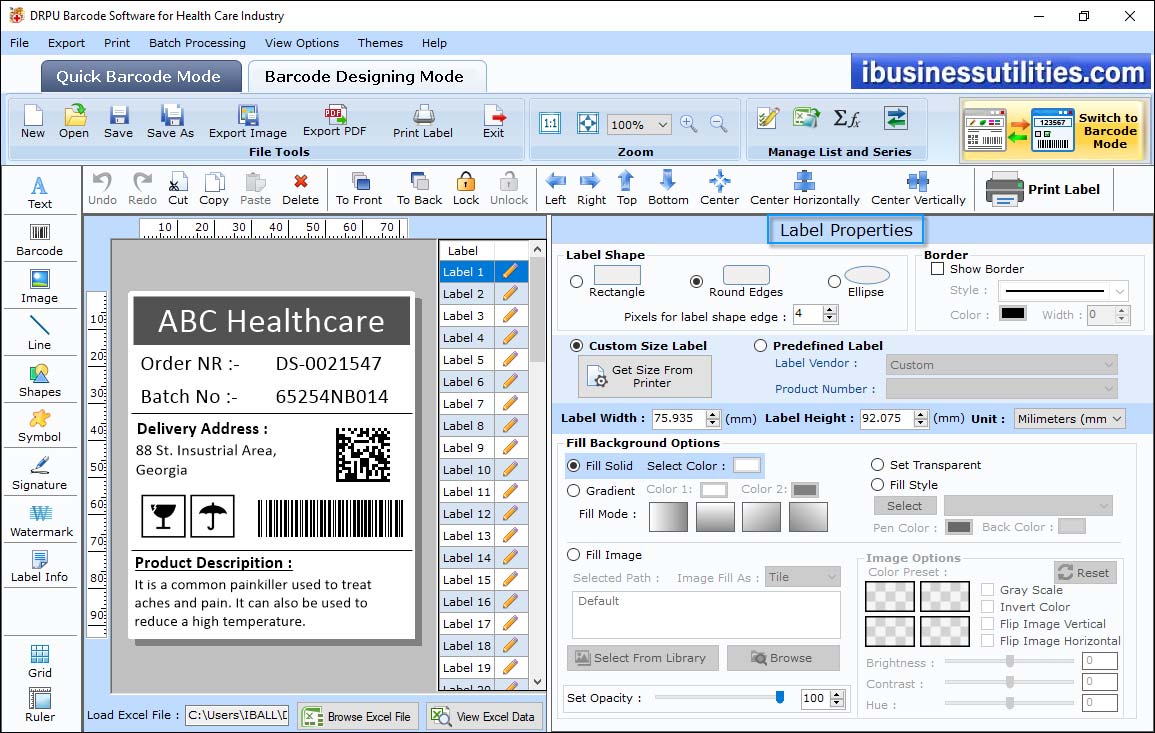Image resolution: width=1155 pixels, height=733 pixels.
Task: Set zoom to 1:1 actual size
Action: 550,124
